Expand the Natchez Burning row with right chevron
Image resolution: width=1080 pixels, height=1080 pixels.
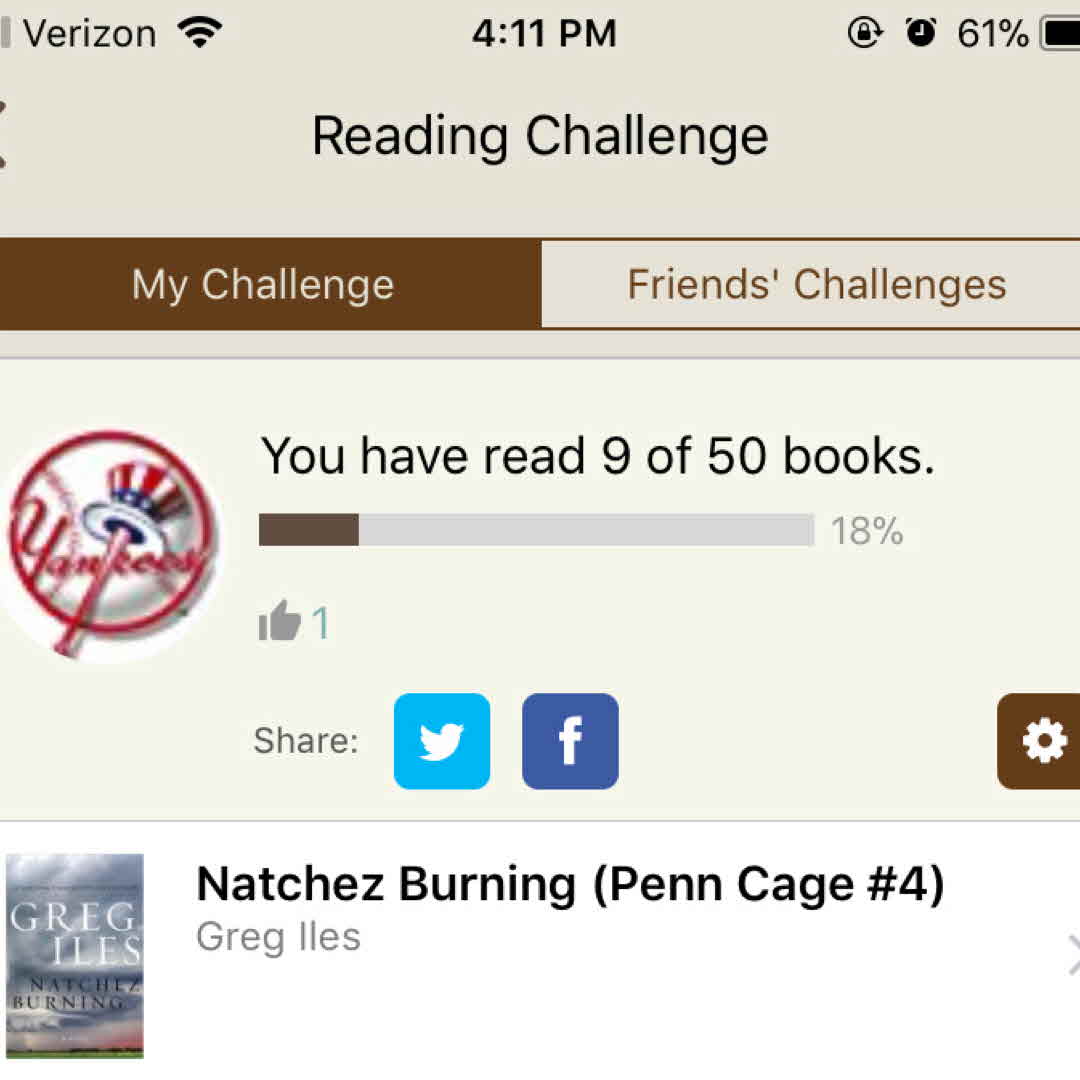point(1072,955)
